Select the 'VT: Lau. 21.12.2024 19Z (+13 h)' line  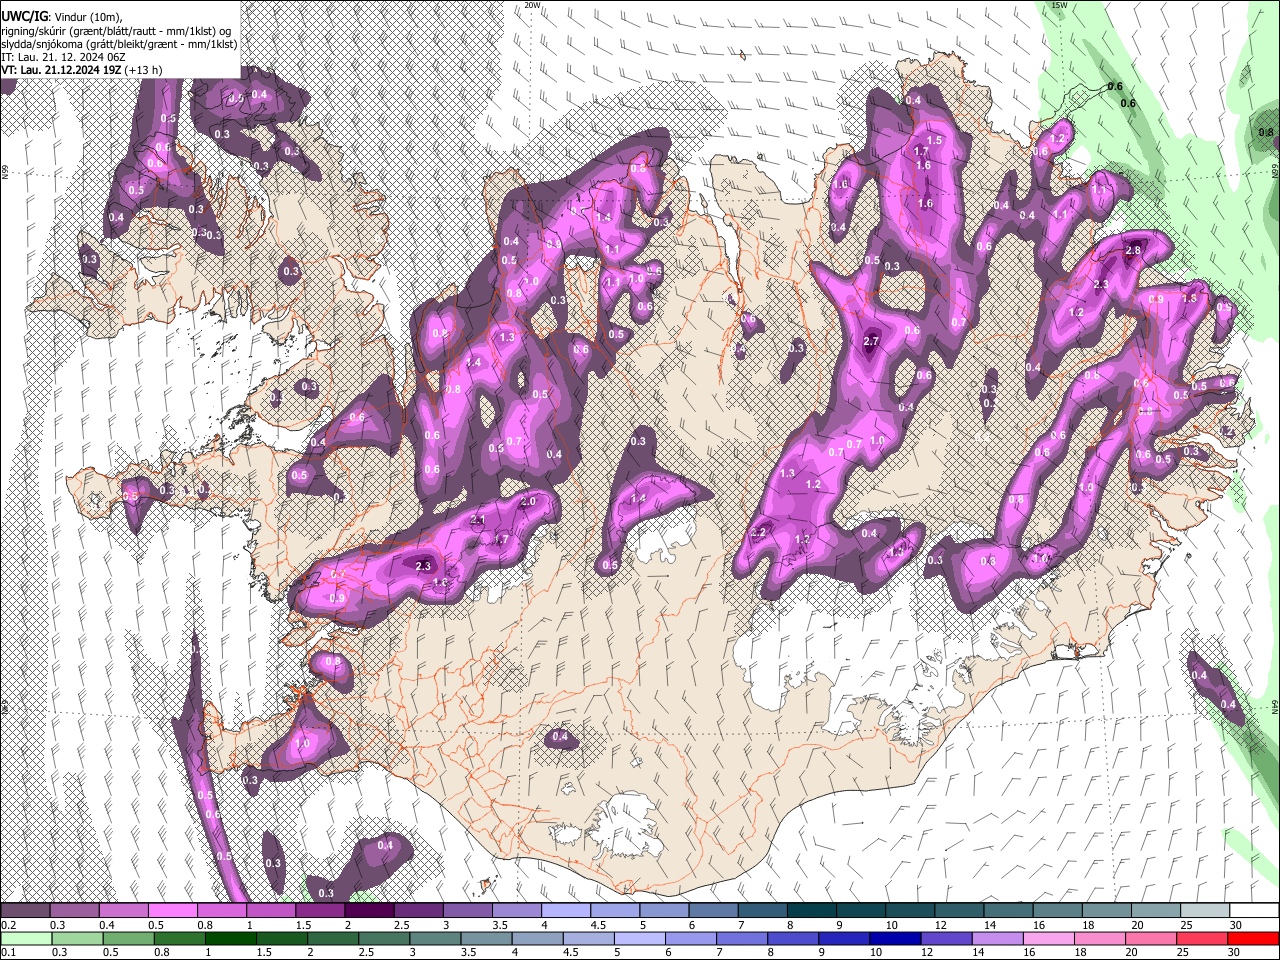pos(82,70)
